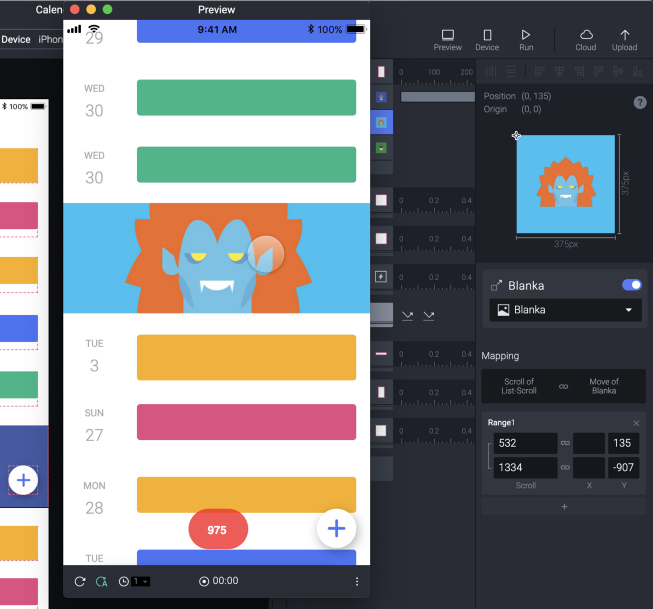The image size is (653, 609).
Task: Click the Blanka image thumbnail in the property panel
Action: tap(566, 184)
